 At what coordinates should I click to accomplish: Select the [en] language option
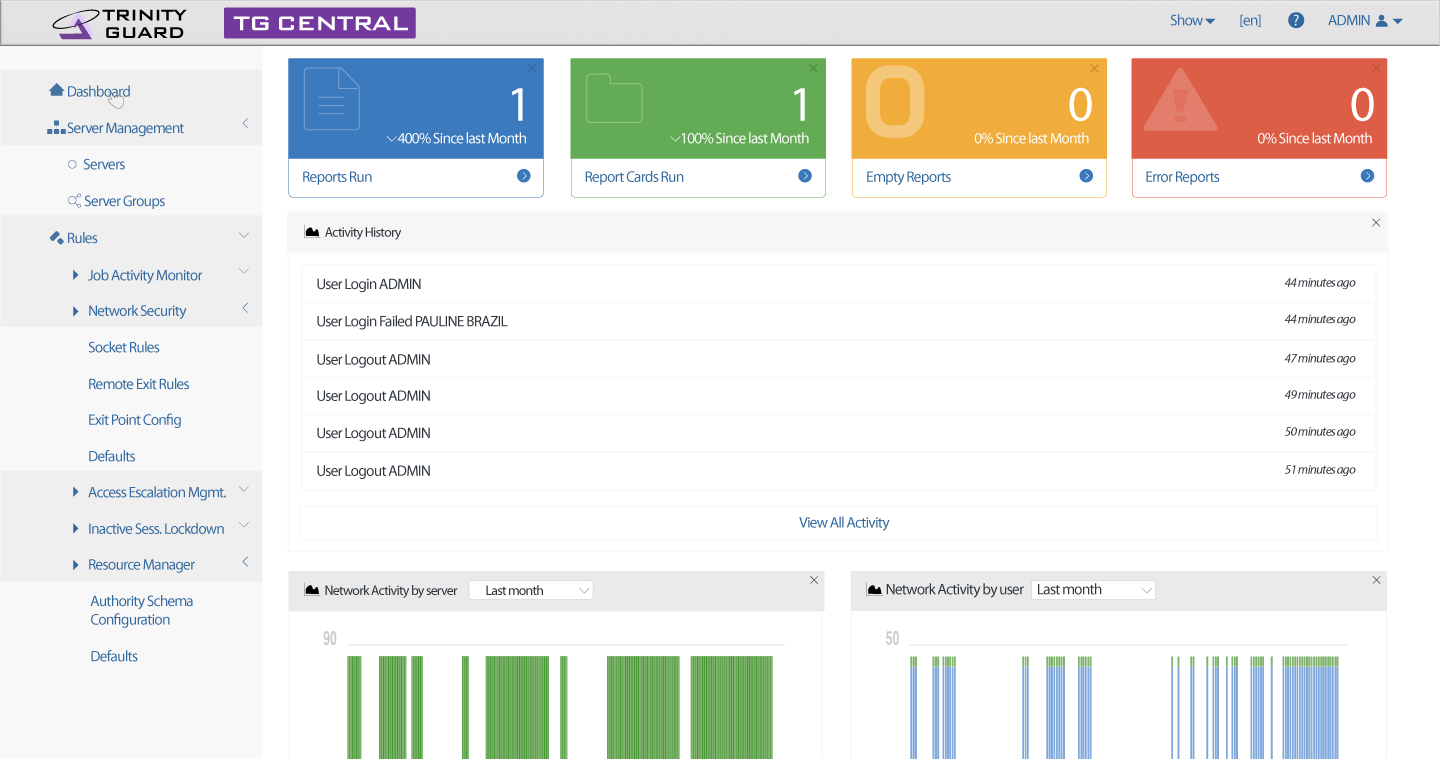click(1250, 19)
